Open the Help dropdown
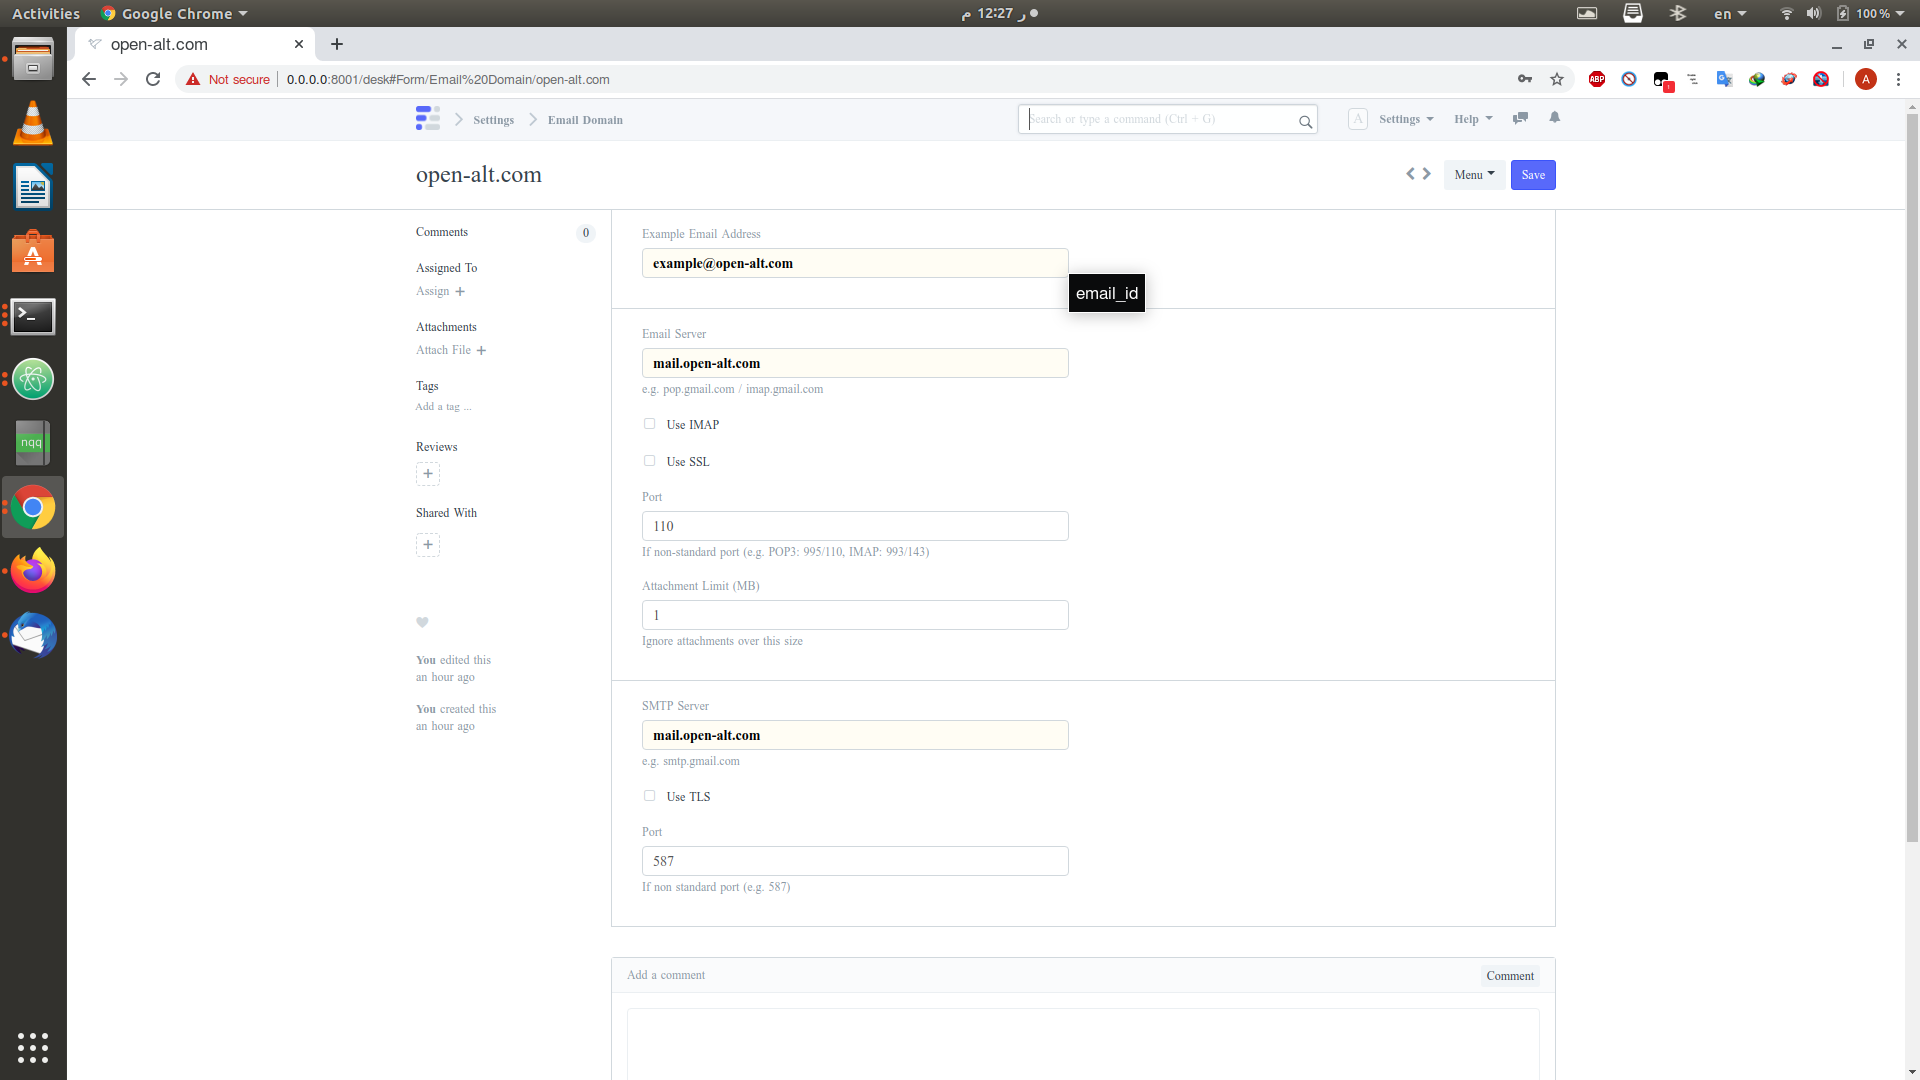The image size is (1920, 1080). click(1471, 118)
